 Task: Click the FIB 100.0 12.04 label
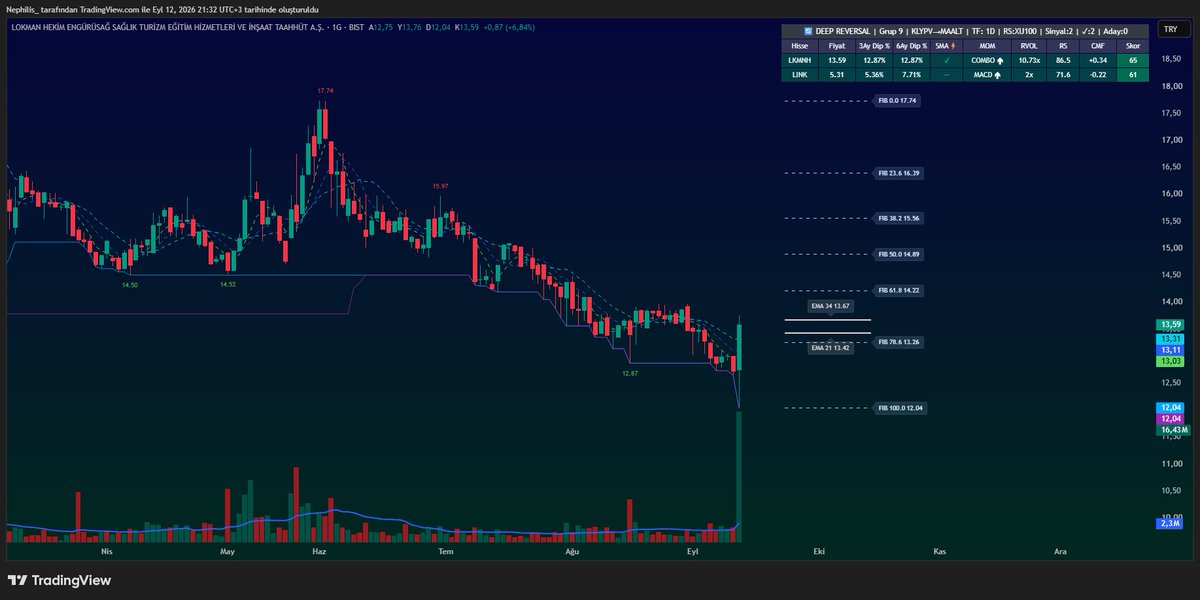(901, 408)
